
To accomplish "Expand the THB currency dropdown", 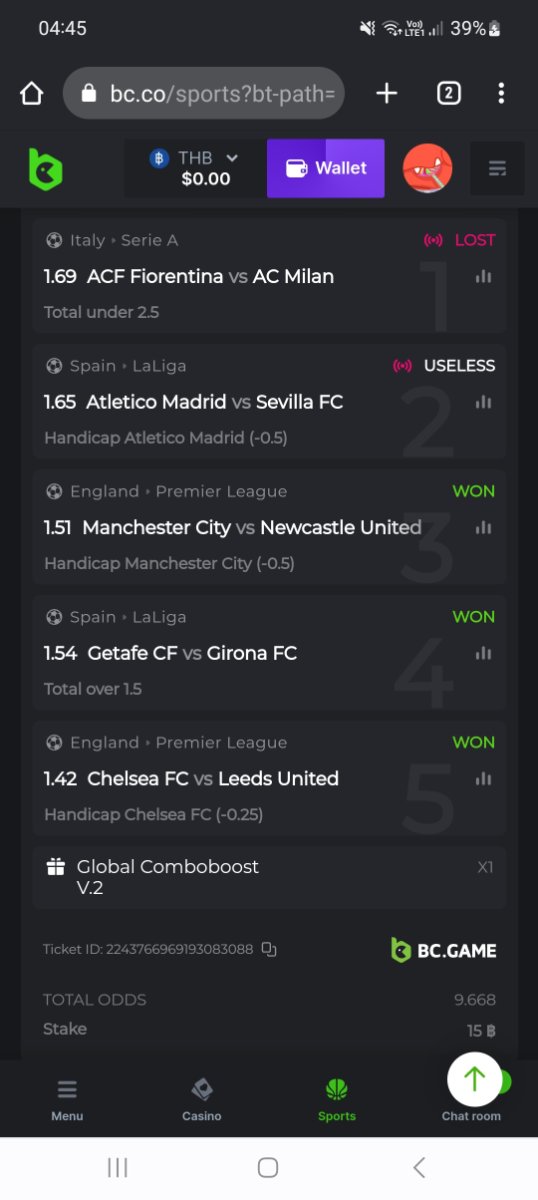I will pos(195,168).
